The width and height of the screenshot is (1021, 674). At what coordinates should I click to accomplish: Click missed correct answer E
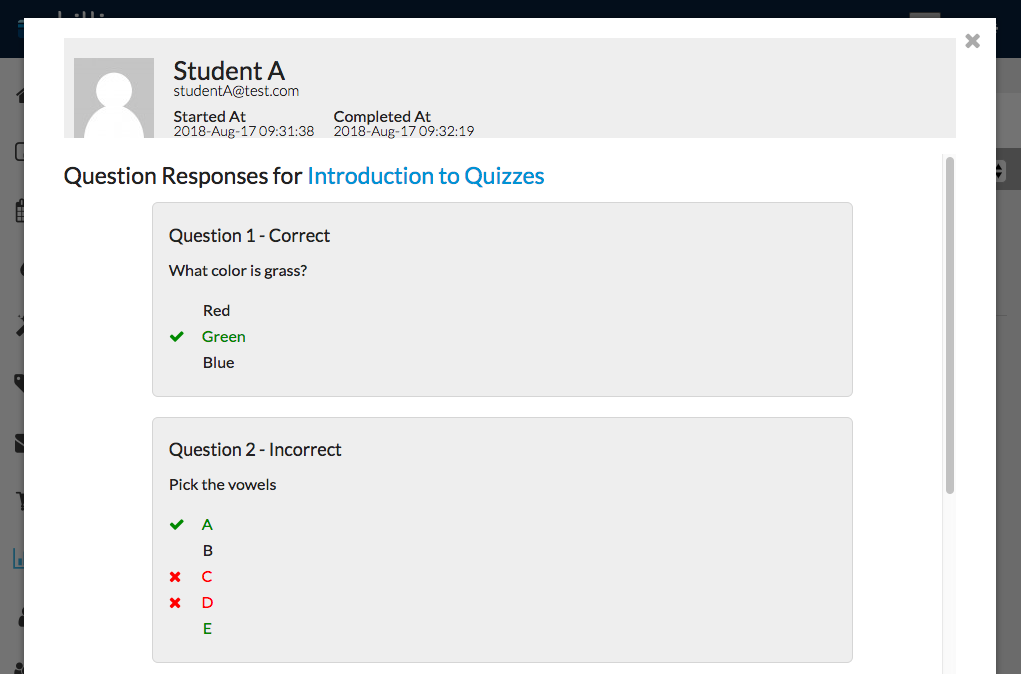pyautogui.click(x=207, y=629)
